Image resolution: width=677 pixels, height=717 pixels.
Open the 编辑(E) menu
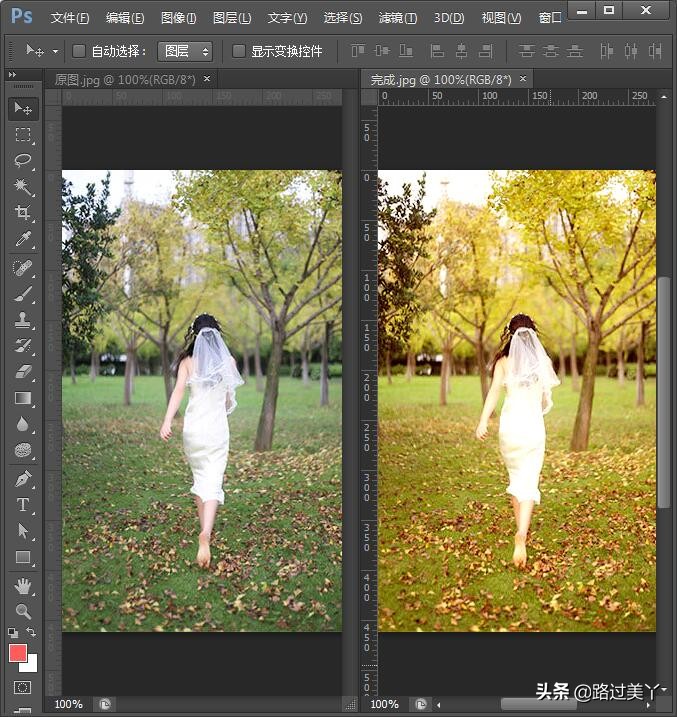coord(125,18)
